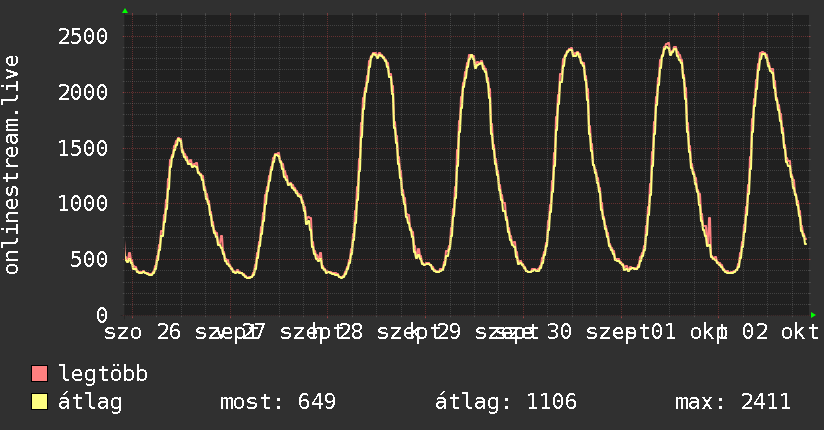
Task: Click the átlag: 1106 statistic
Action: pyautogui.click(x=506, y=402)
